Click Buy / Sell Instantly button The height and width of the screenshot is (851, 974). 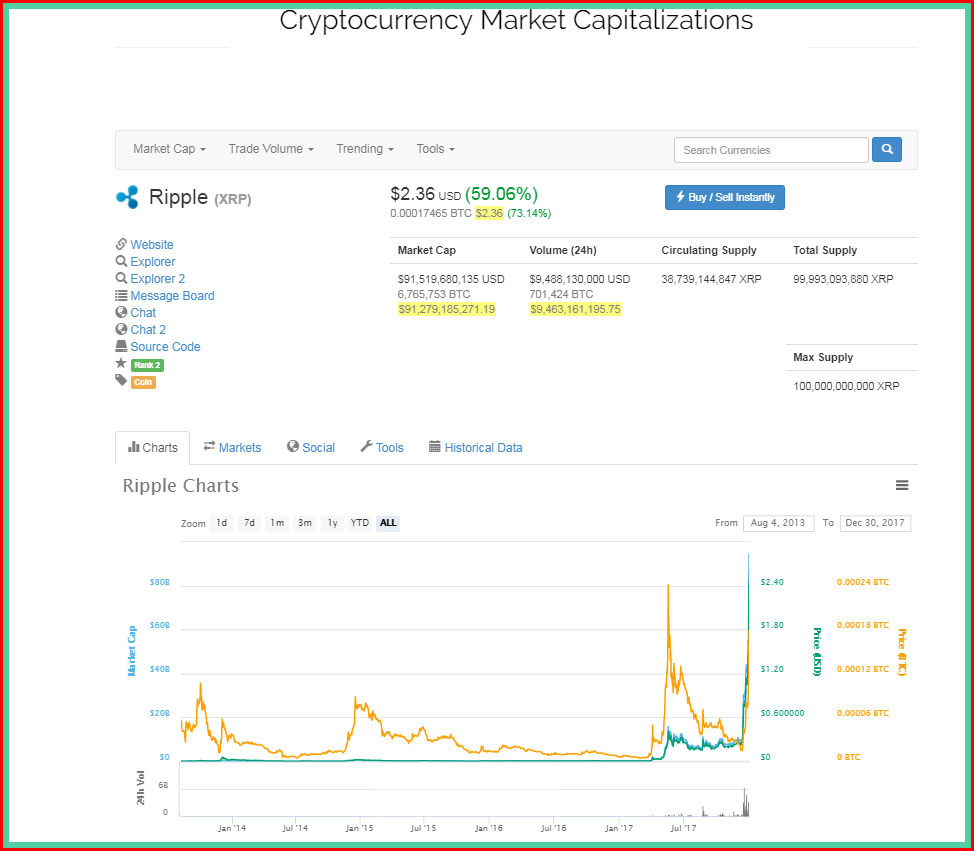[x=724, y=197]
